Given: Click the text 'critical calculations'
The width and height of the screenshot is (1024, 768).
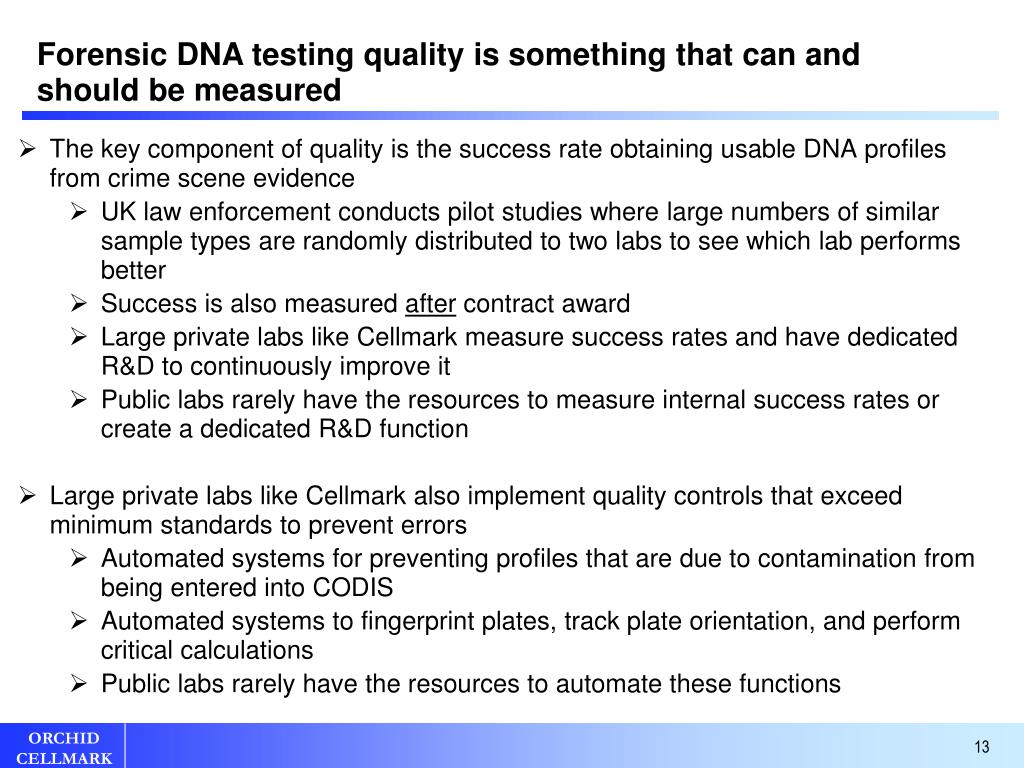Looking at the screenshot, I should 207,650.
